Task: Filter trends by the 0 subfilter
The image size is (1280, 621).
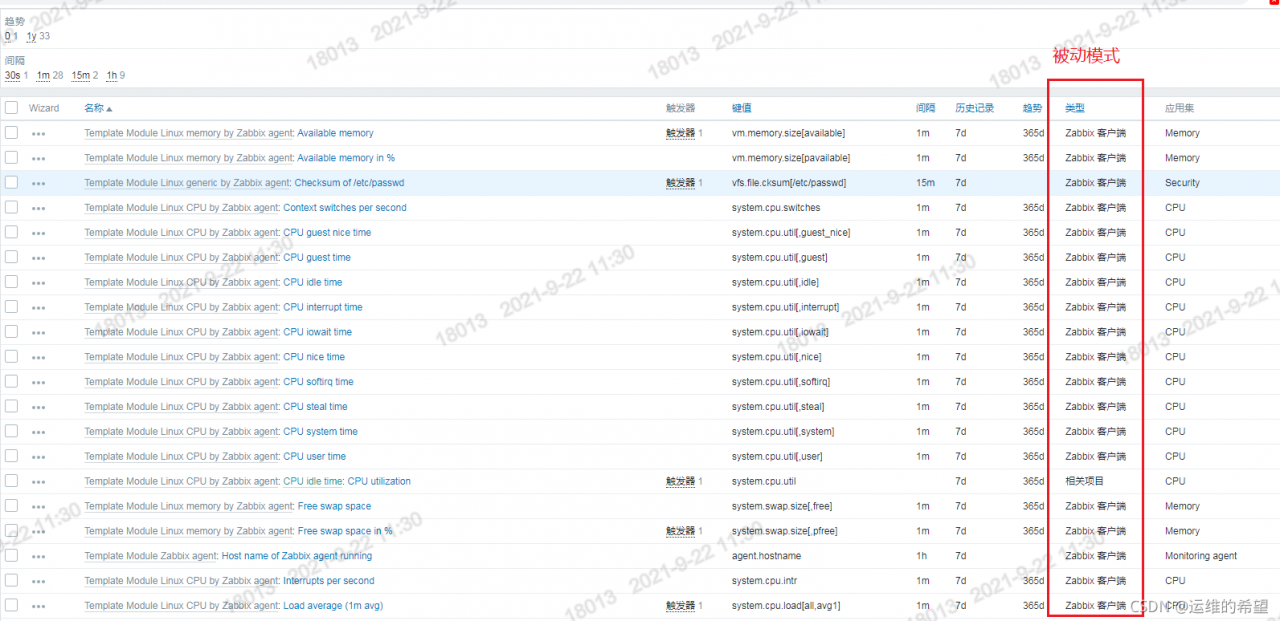Action: [7, 36]
